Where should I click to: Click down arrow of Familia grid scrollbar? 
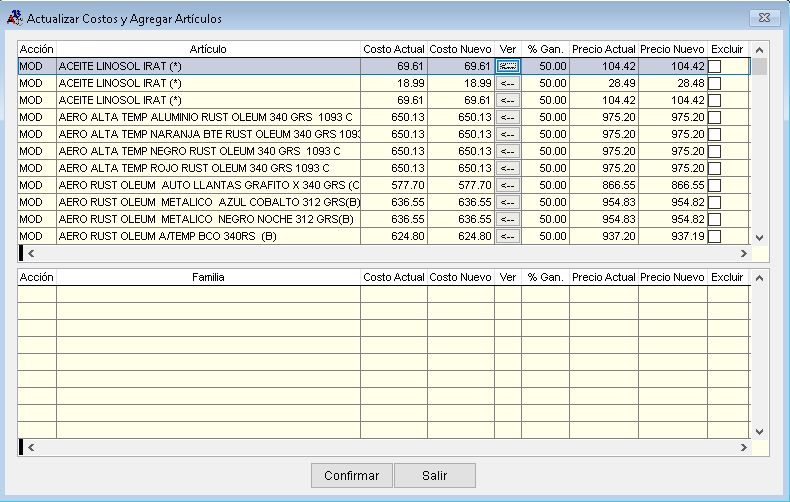(x=759, y=431)
